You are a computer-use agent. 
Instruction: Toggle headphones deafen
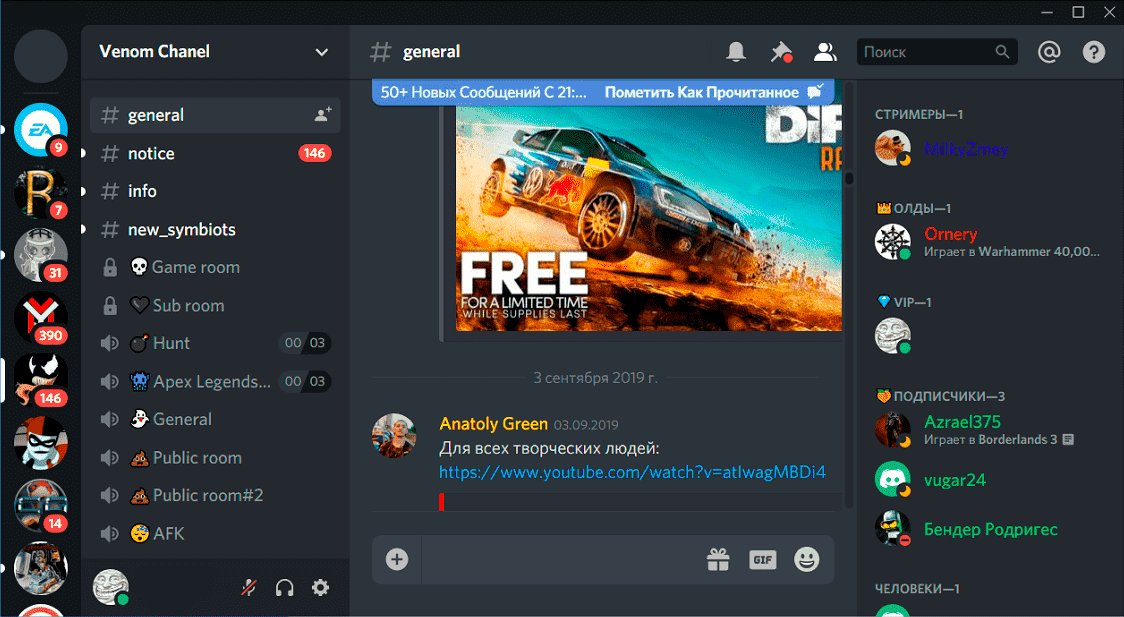[284, 588]
